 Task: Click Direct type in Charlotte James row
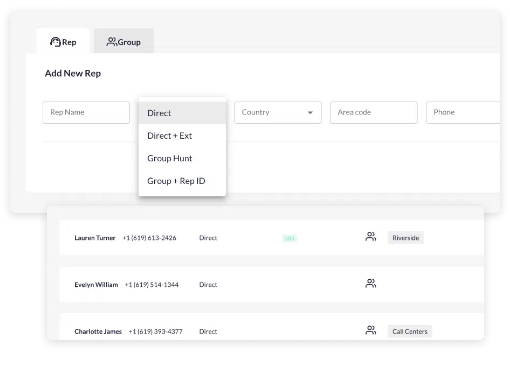point(208,332)
